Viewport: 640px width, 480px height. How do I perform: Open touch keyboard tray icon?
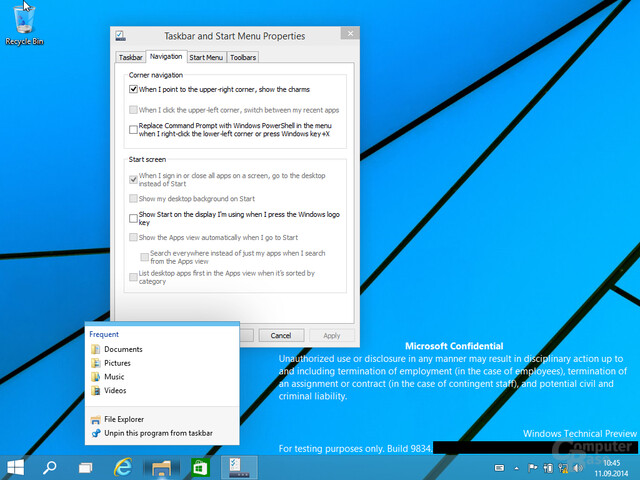[x=499, y=468]
